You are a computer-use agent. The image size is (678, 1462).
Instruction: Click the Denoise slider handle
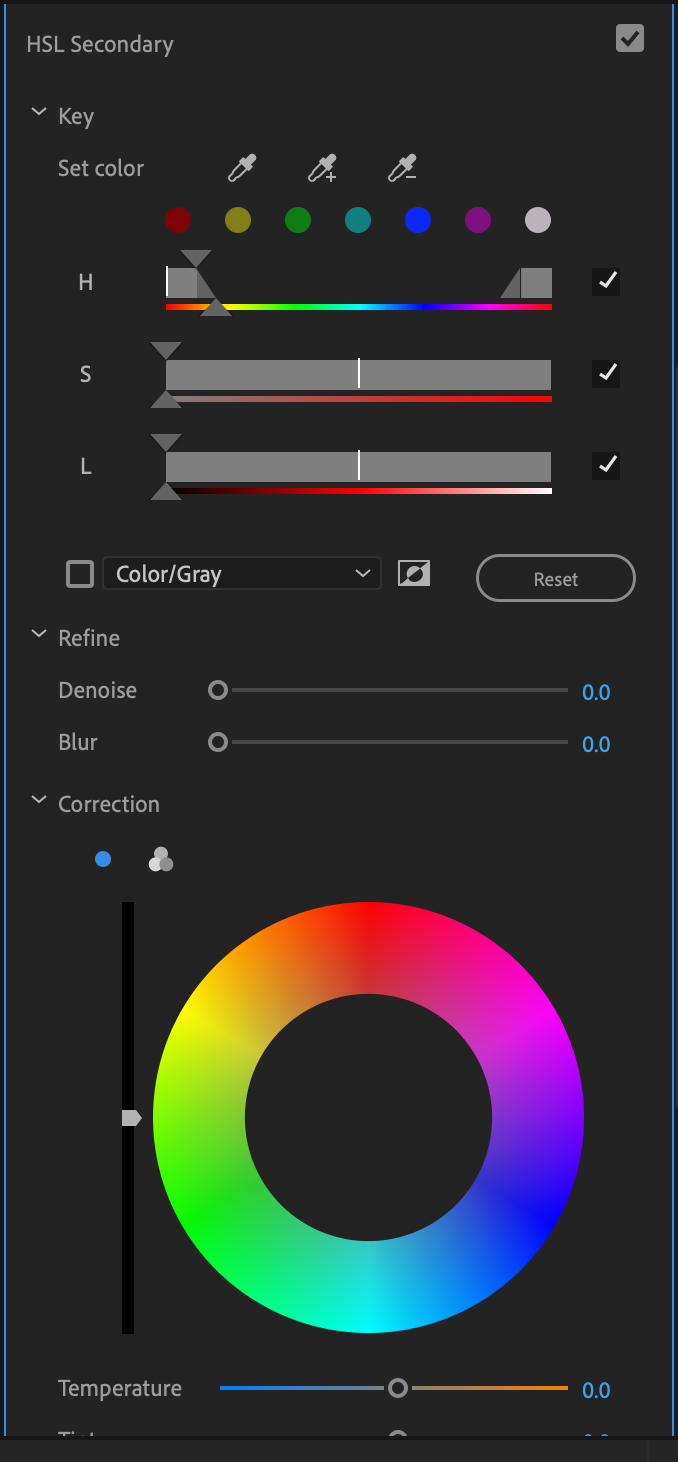coord(217,690)
